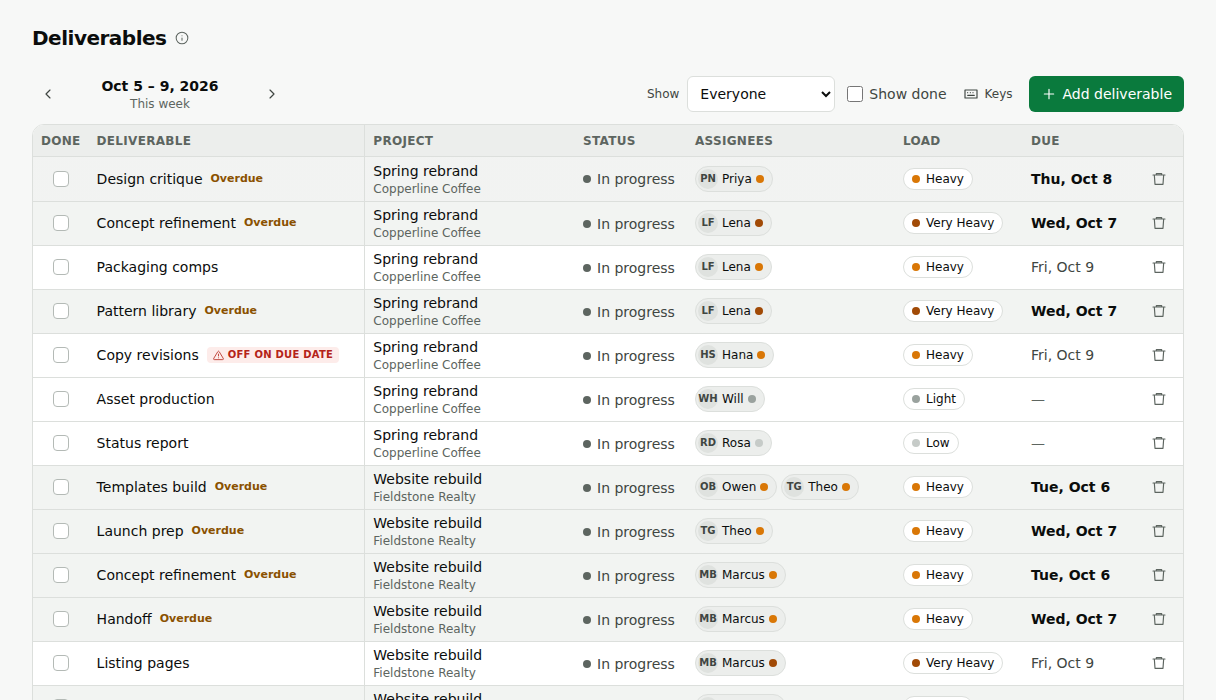Click the Assignees column header
Image resolution: width=1216 pixels, height=700 pixels.
point(734,141)
